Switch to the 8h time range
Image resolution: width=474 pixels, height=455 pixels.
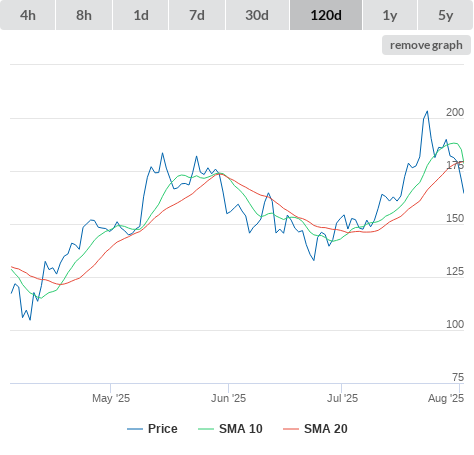point(84,15)
